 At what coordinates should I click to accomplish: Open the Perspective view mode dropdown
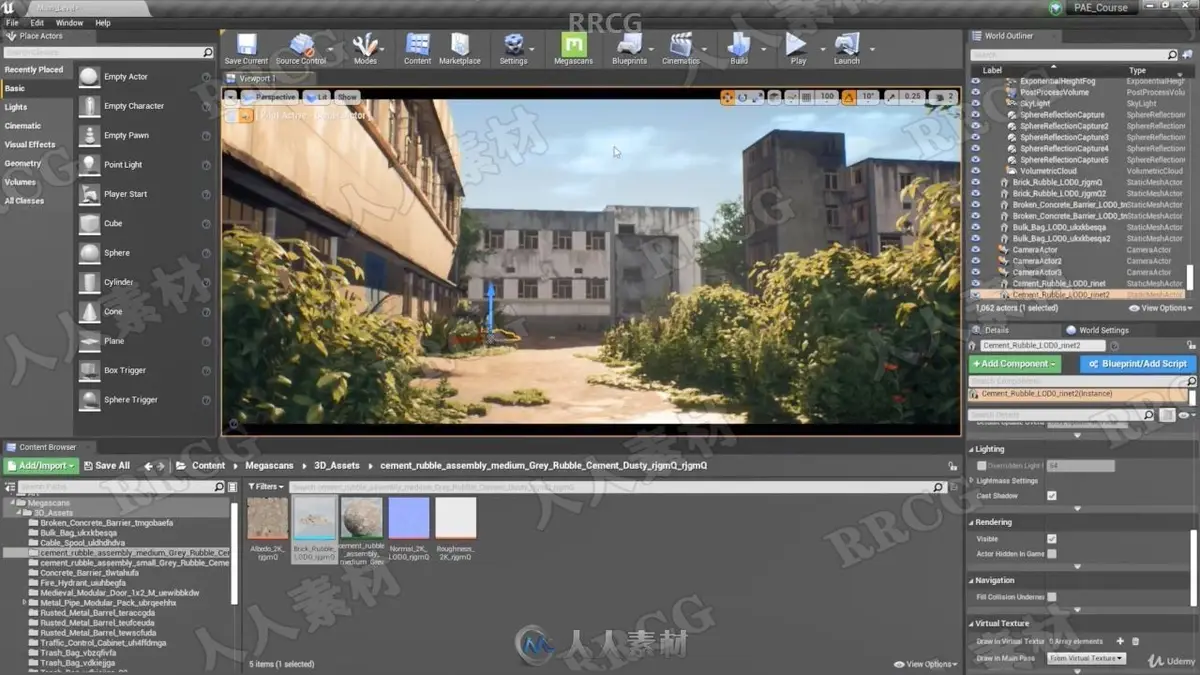tap(269, 97)
